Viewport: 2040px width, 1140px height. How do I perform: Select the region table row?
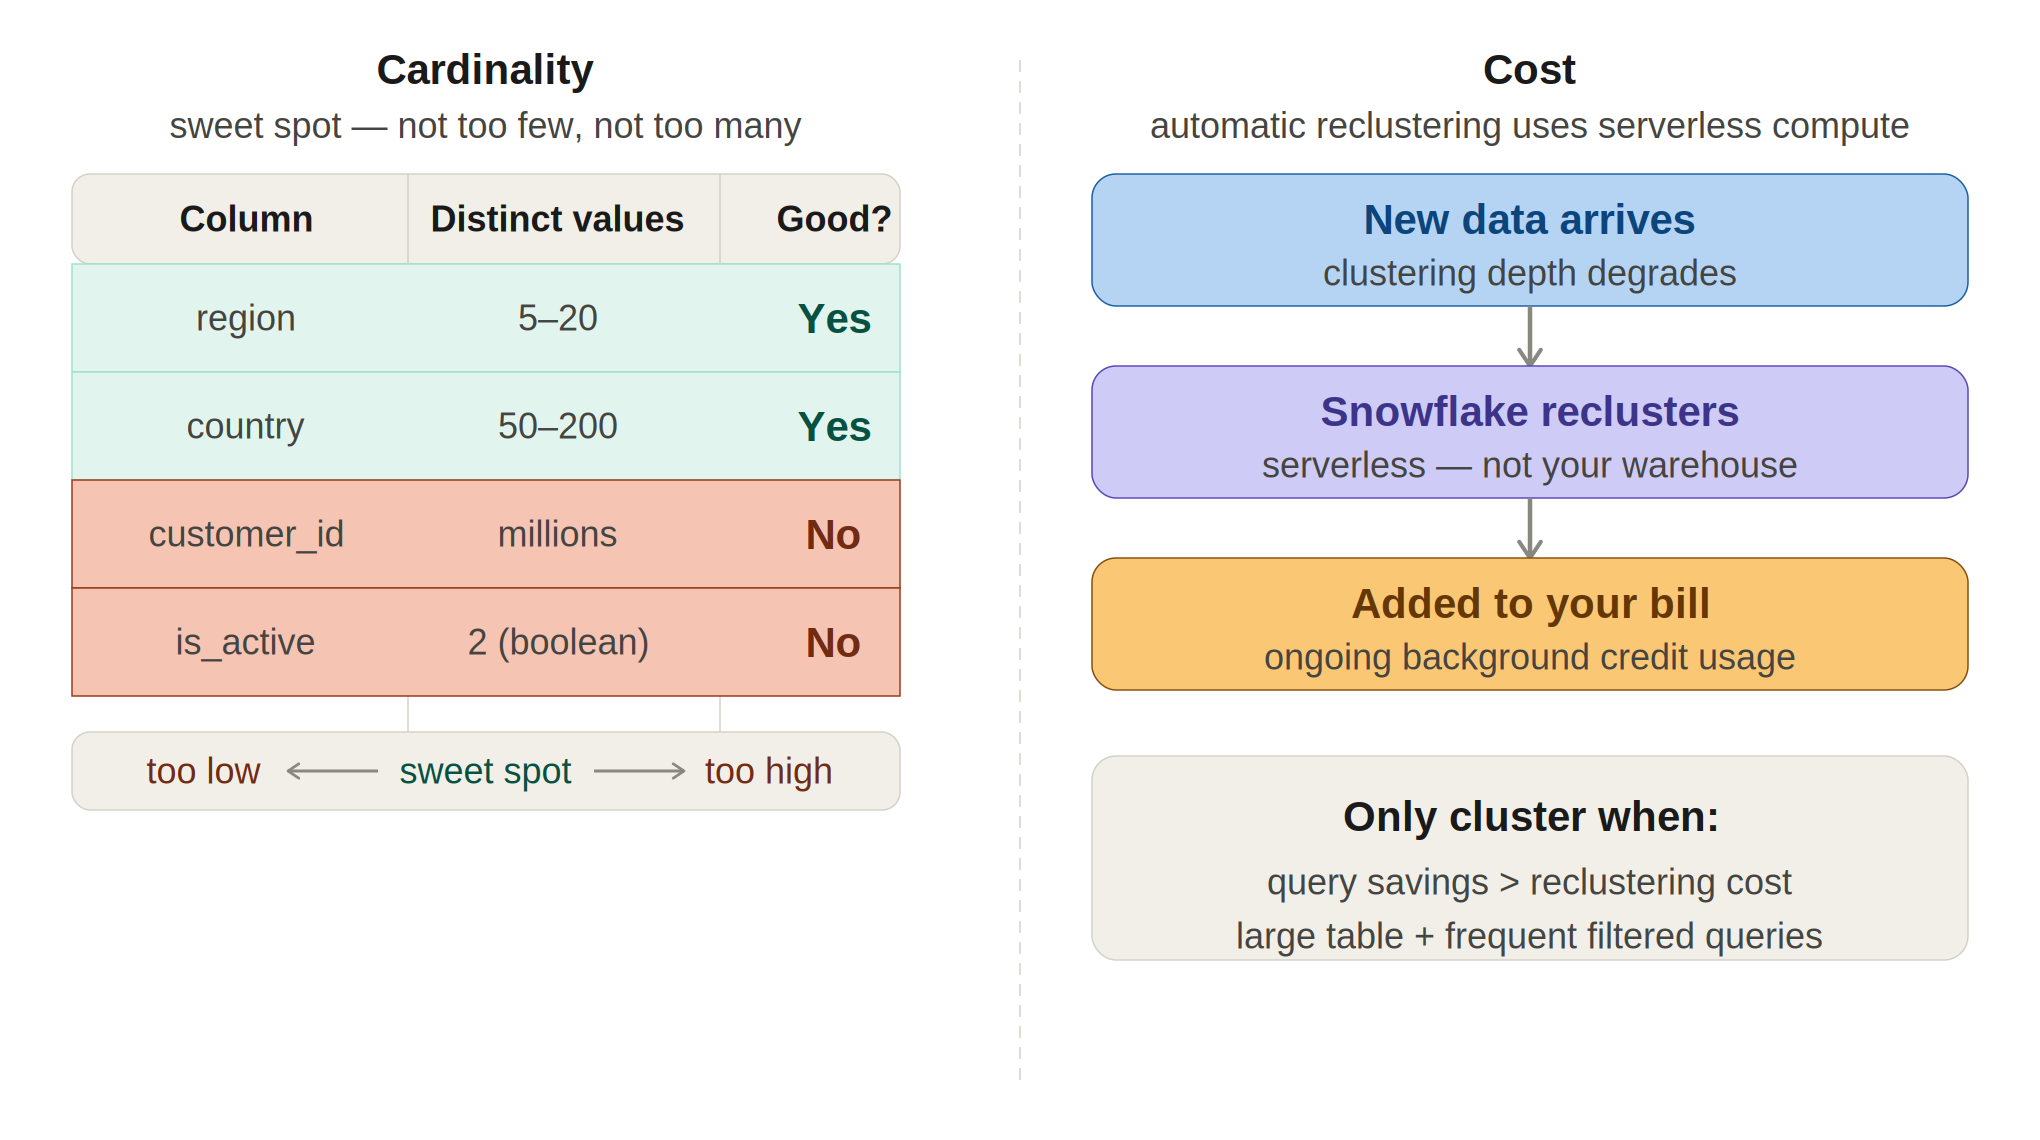486,318
